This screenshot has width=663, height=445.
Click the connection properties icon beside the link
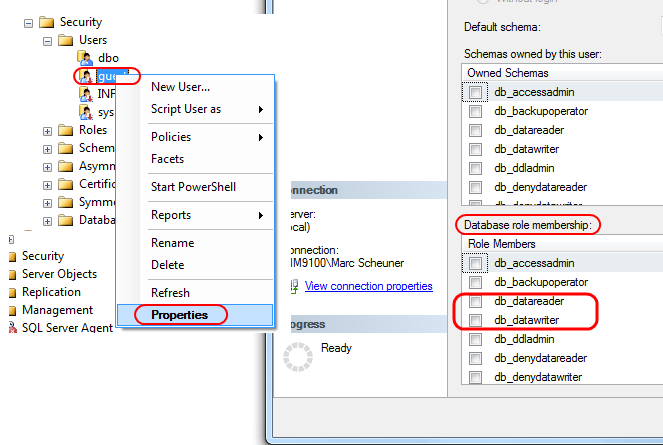tap(294, 286)
